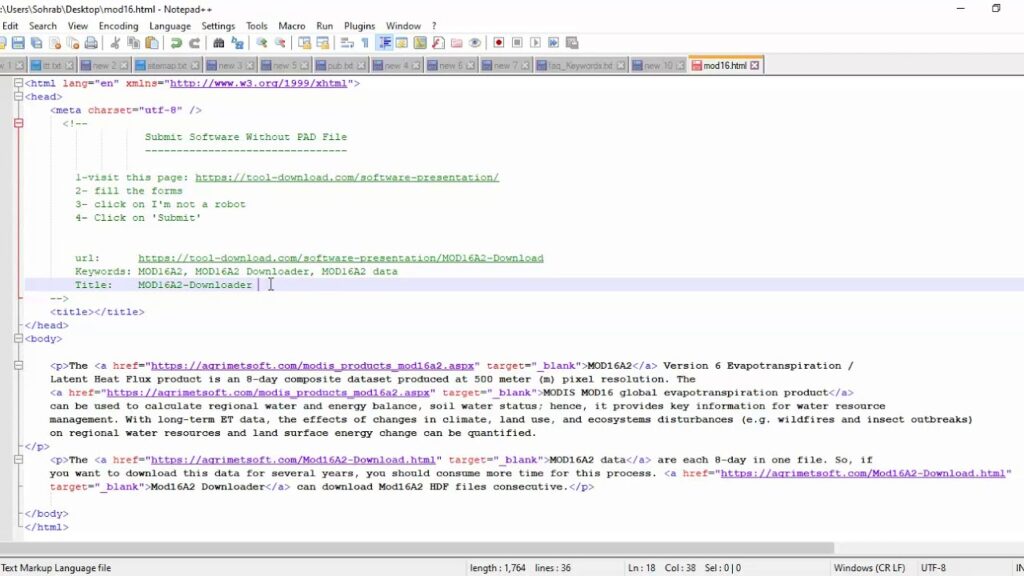Click the Save All toolbar icon

(37, 43)
